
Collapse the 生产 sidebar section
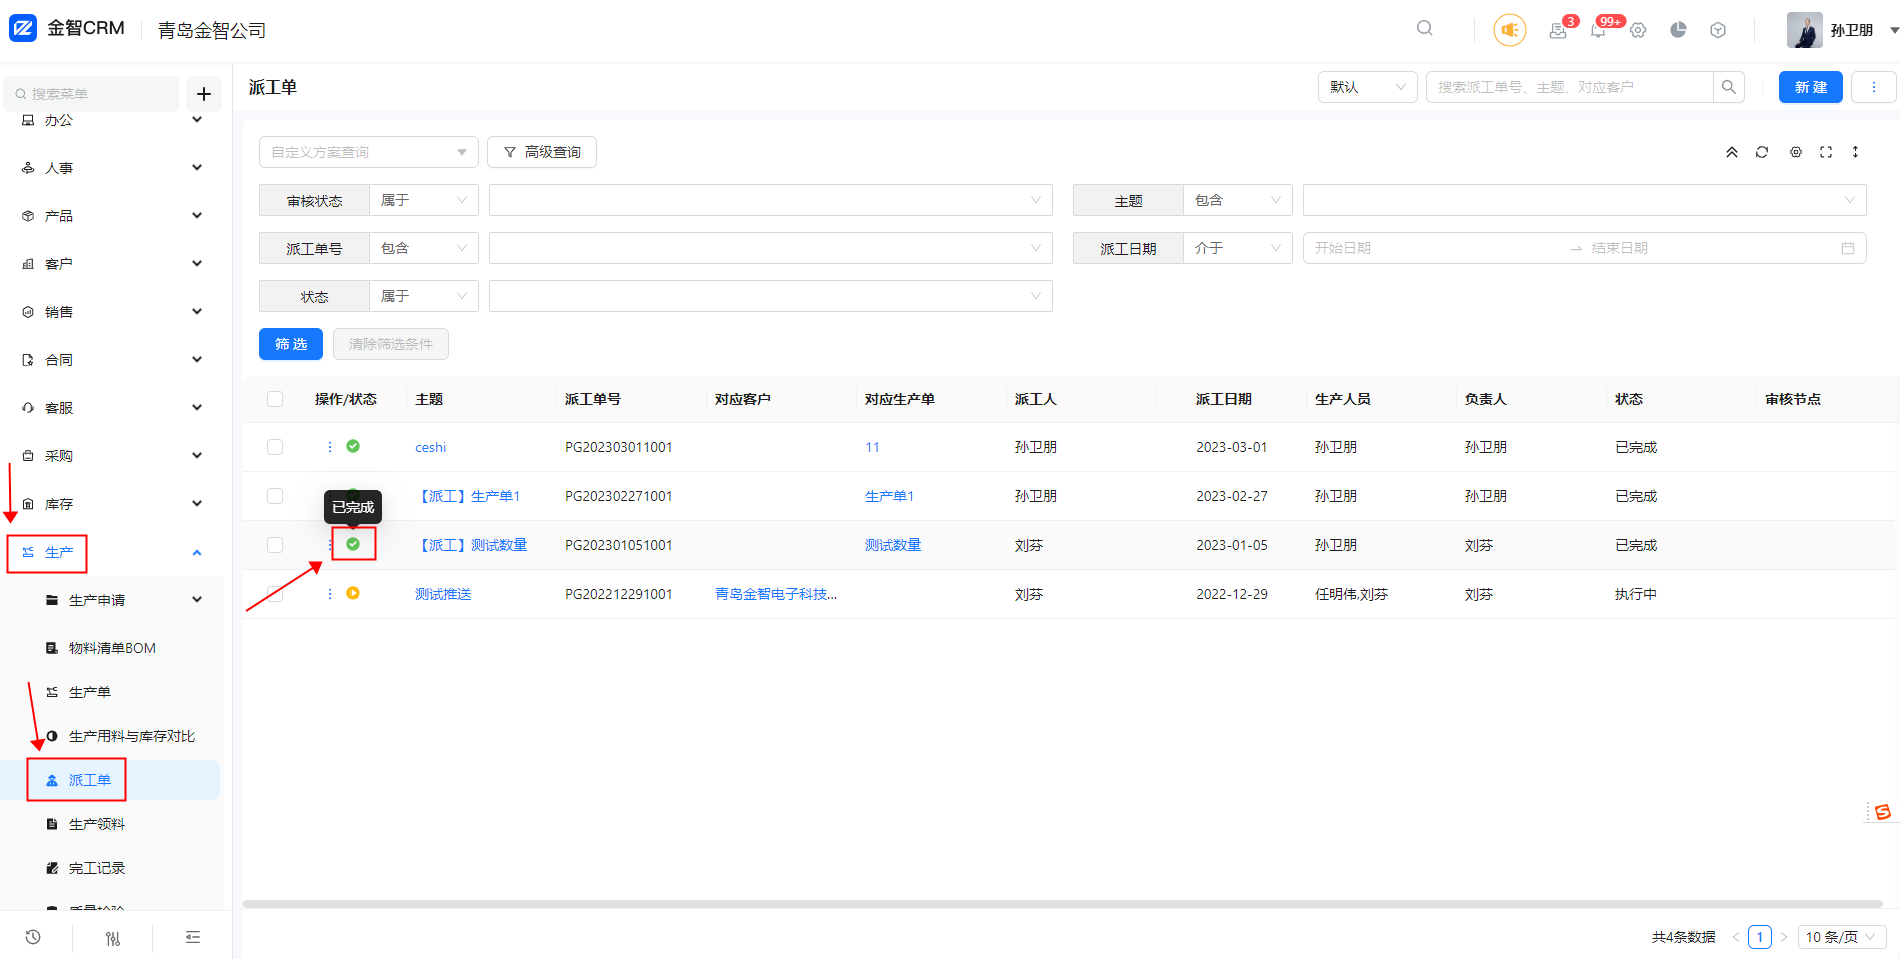(113, 552)
